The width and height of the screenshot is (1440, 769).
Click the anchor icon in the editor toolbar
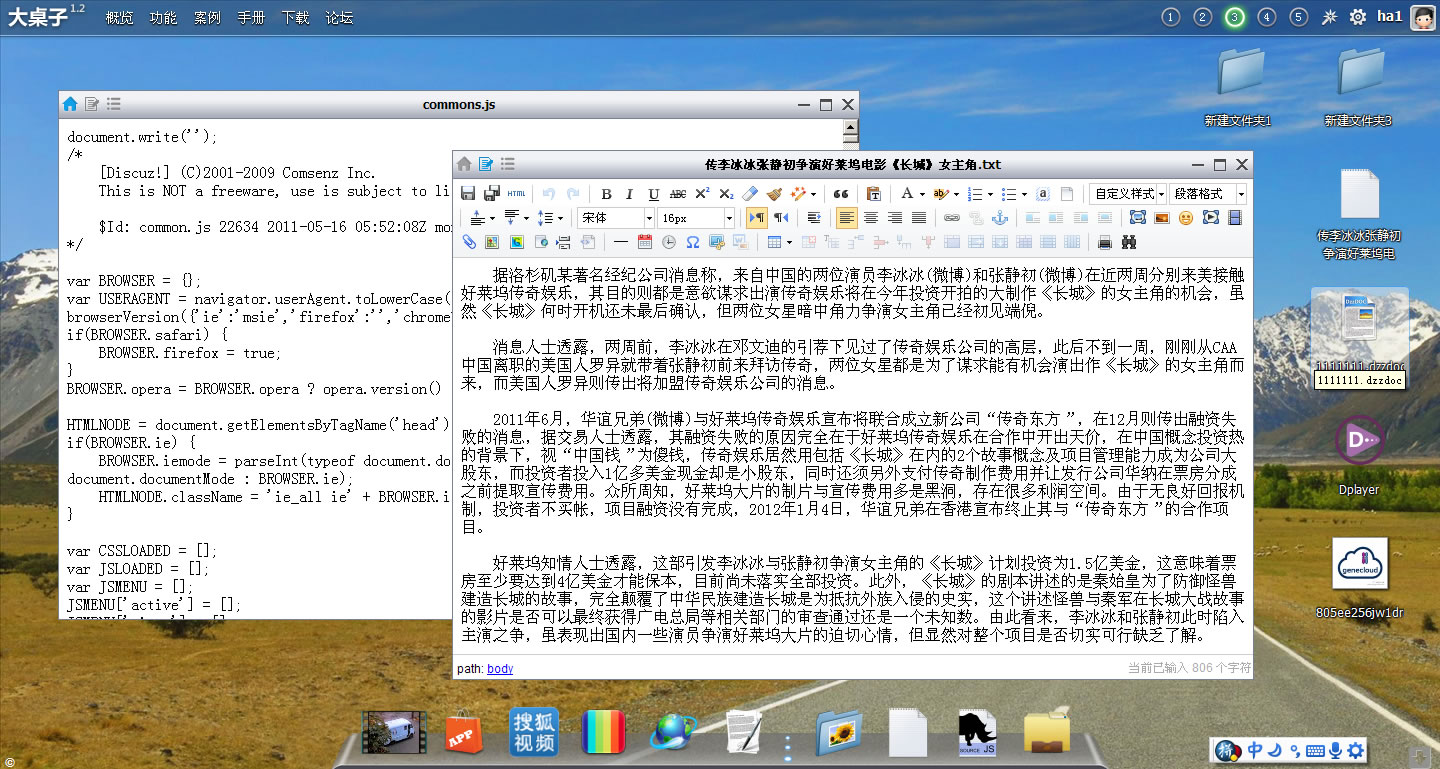pos(999,218)
